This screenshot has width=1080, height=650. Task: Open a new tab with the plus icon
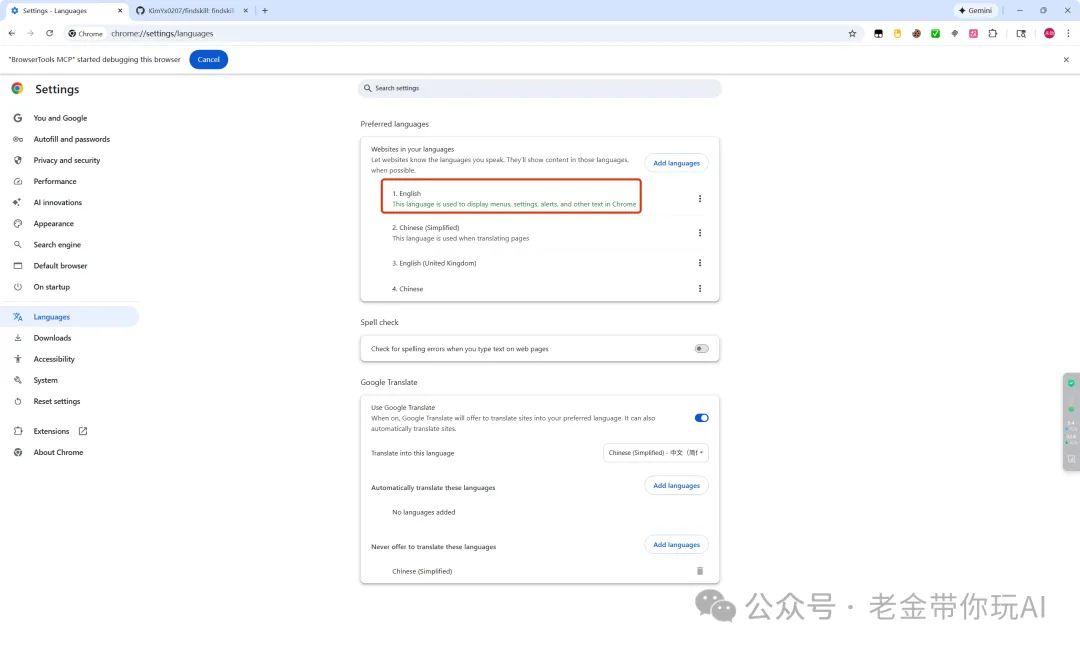click(265, 10)
